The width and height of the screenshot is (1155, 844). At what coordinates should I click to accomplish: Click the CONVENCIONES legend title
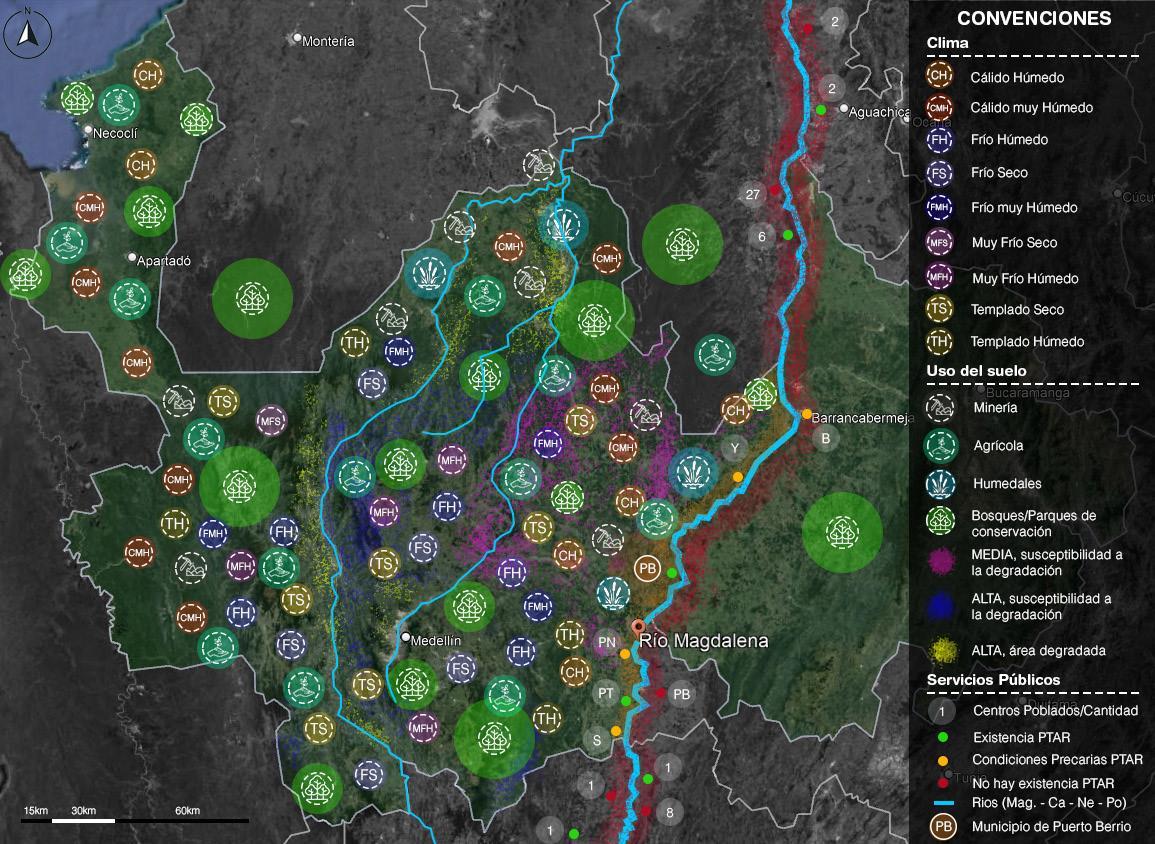pos(1033,18)
